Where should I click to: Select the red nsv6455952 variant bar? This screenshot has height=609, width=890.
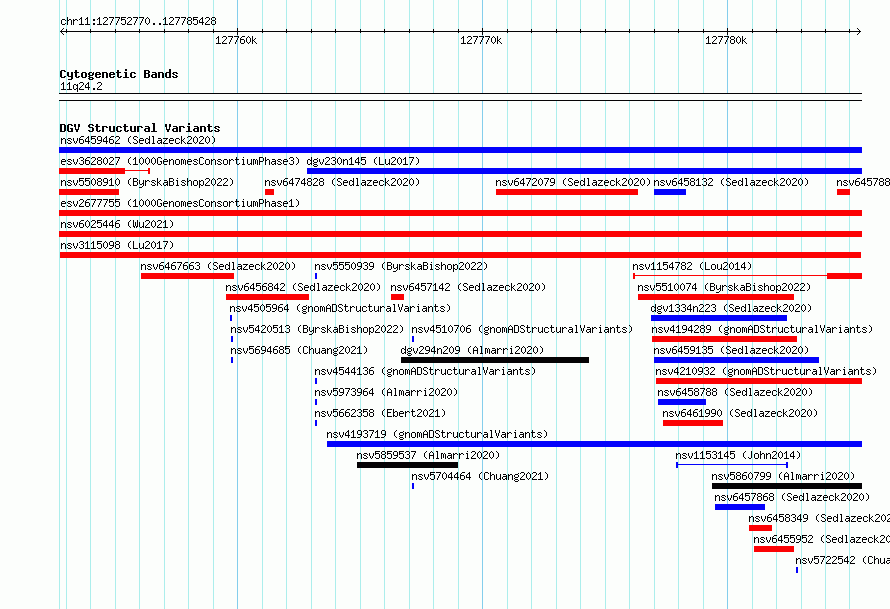774,549
